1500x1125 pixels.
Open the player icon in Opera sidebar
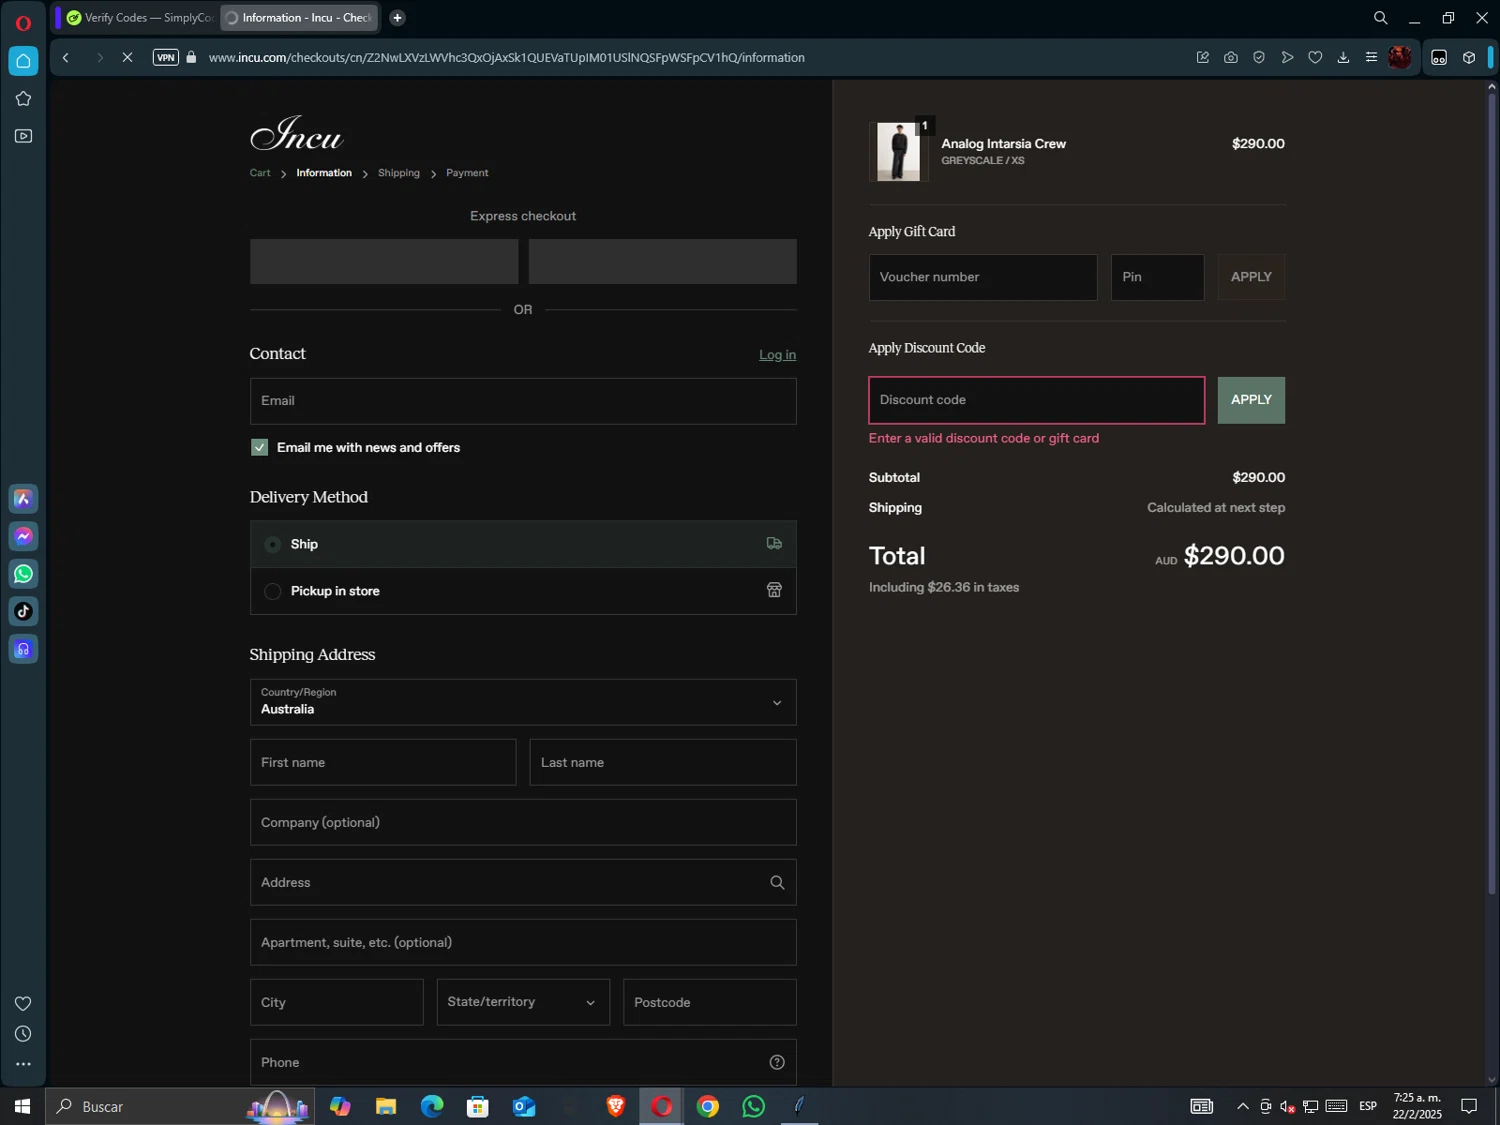(x=23, y=136)
